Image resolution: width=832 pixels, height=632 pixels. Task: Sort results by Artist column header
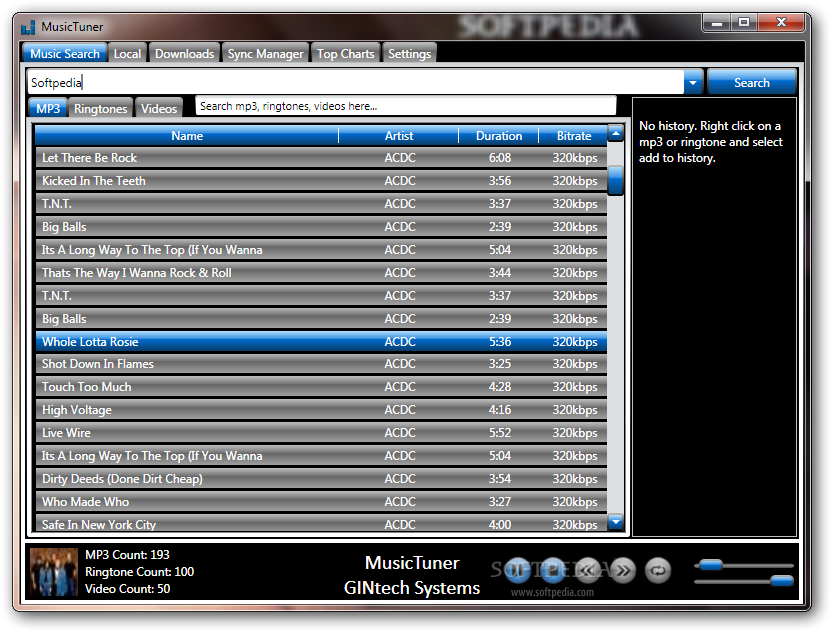(x=398, y=136)
